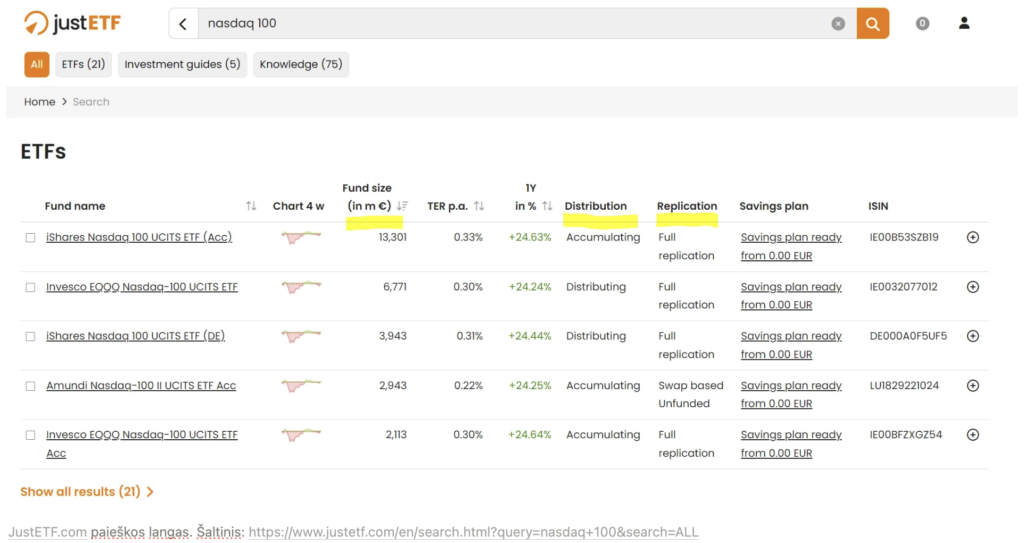
Task: Tick checkbox for iShares Nasdaq 100 UCITS ETF (Acc)
Action: coord(30,238)
